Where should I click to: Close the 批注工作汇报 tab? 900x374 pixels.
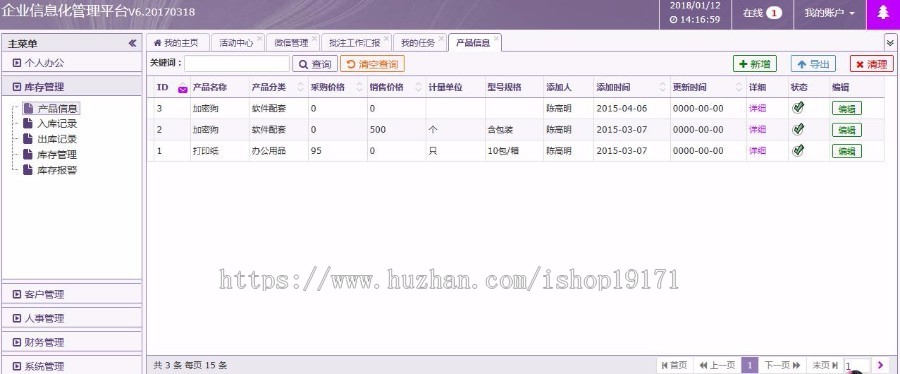[386, 38]
